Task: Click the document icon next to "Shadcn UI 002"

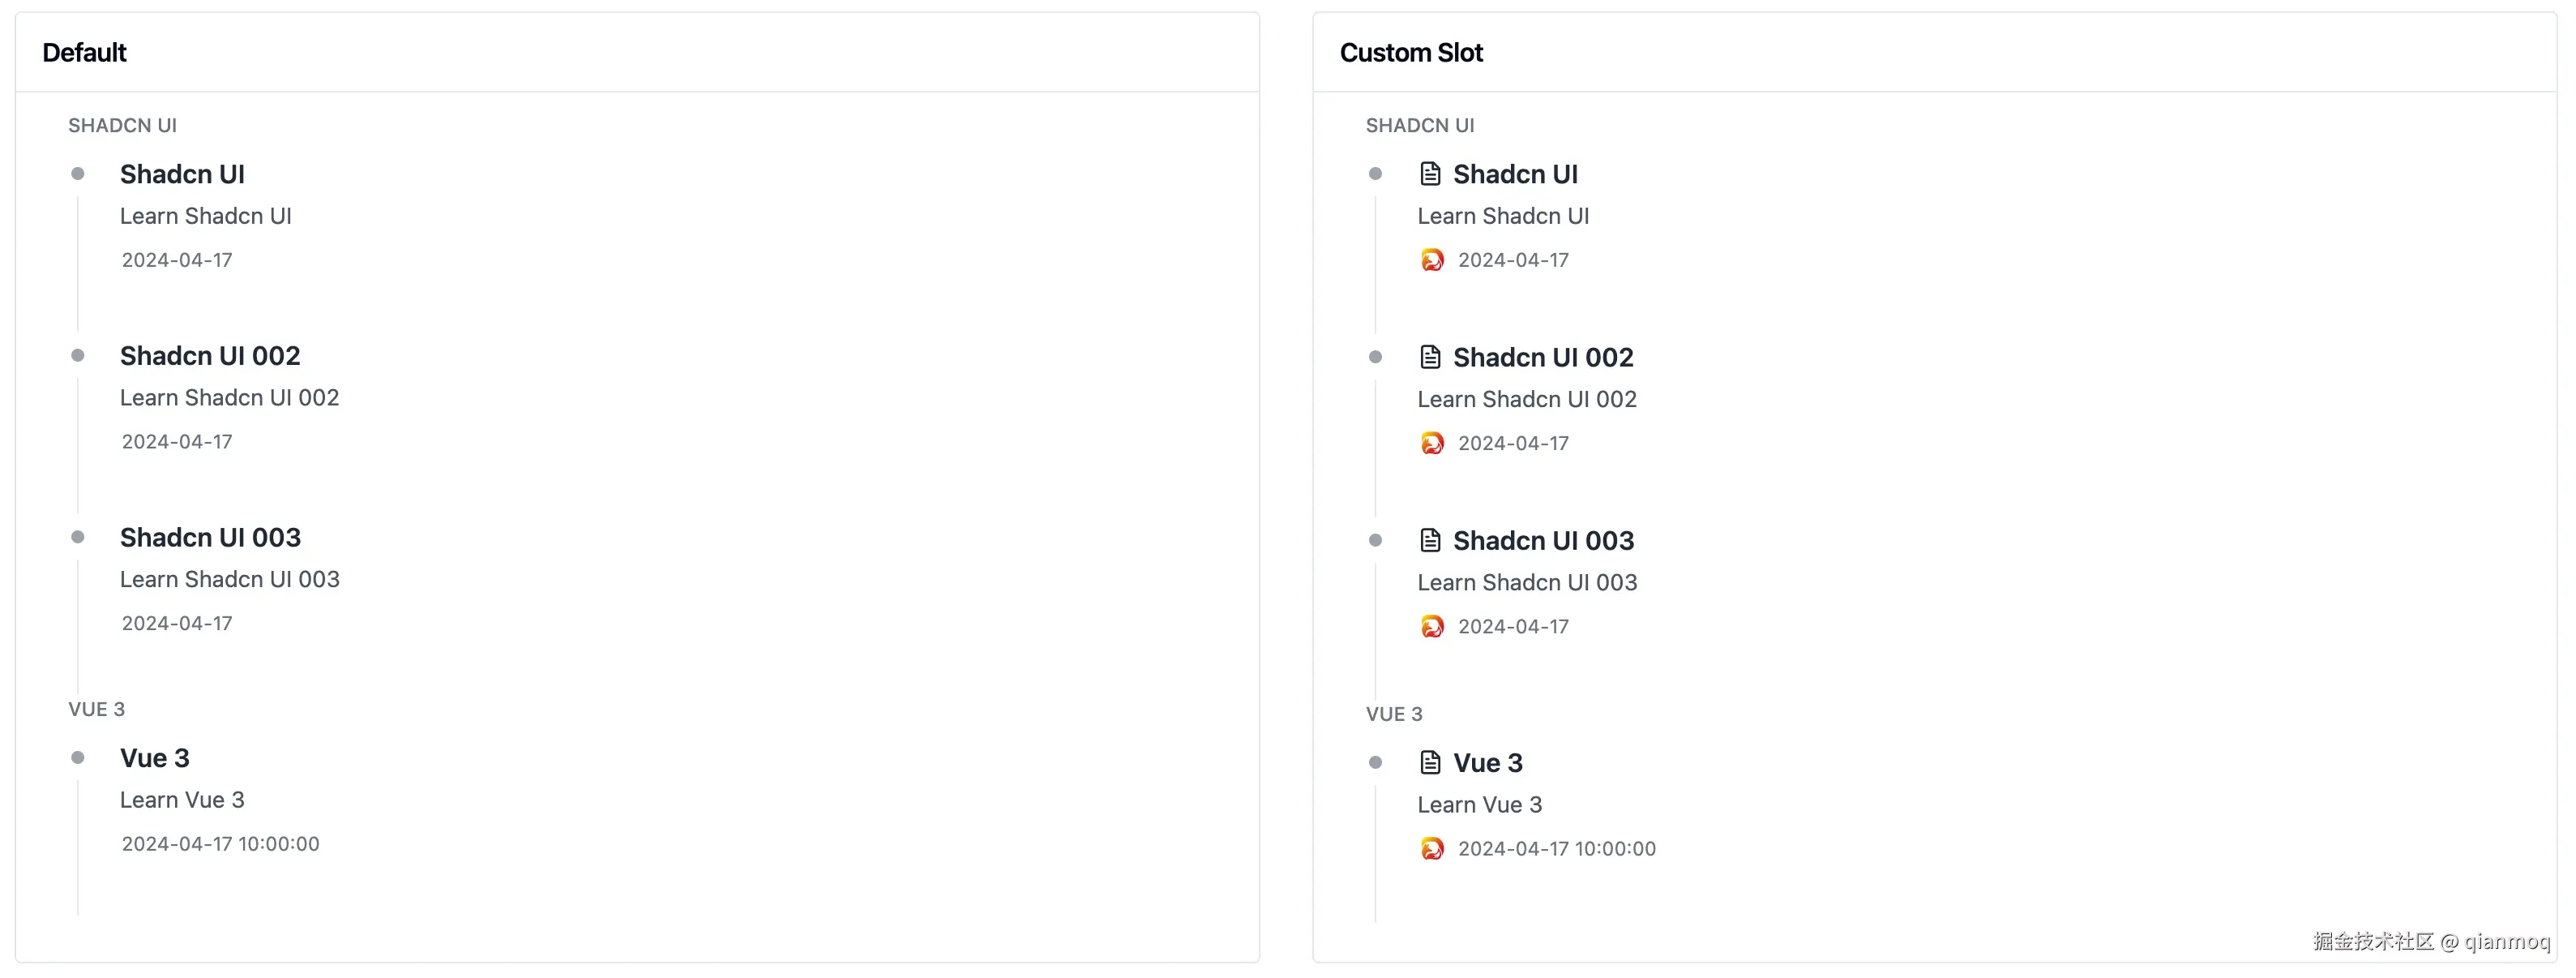Action: point(1430,357)
